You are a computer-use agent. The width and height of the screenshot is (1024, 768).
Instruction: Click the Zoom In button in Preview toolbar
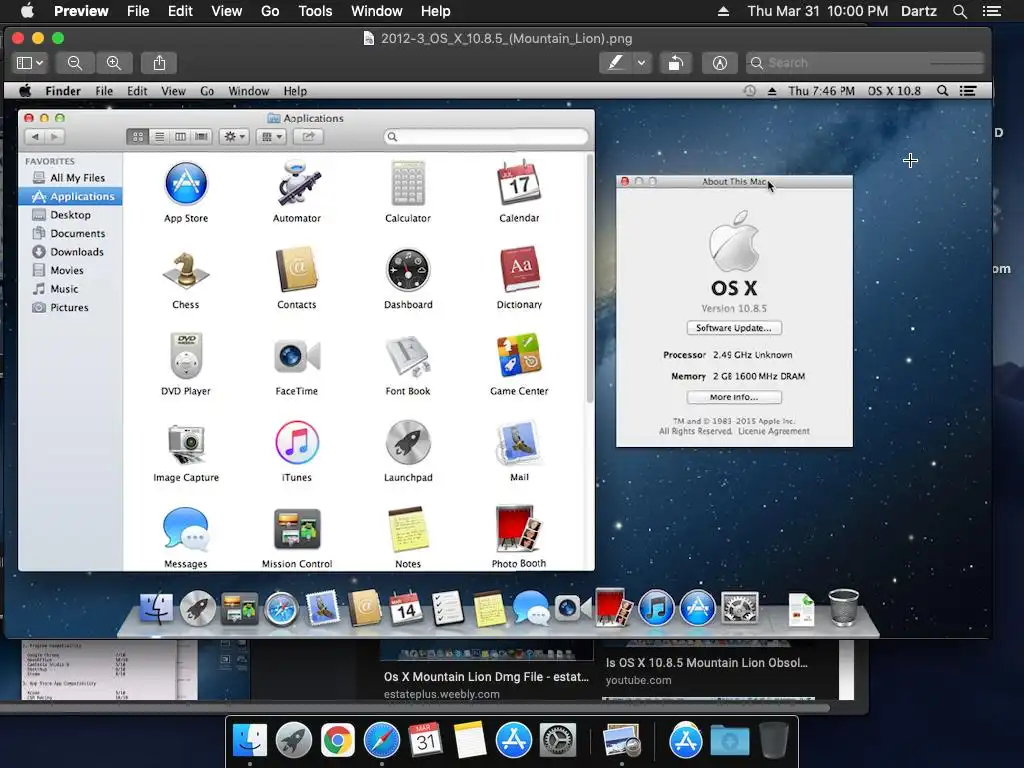(114, 63)
